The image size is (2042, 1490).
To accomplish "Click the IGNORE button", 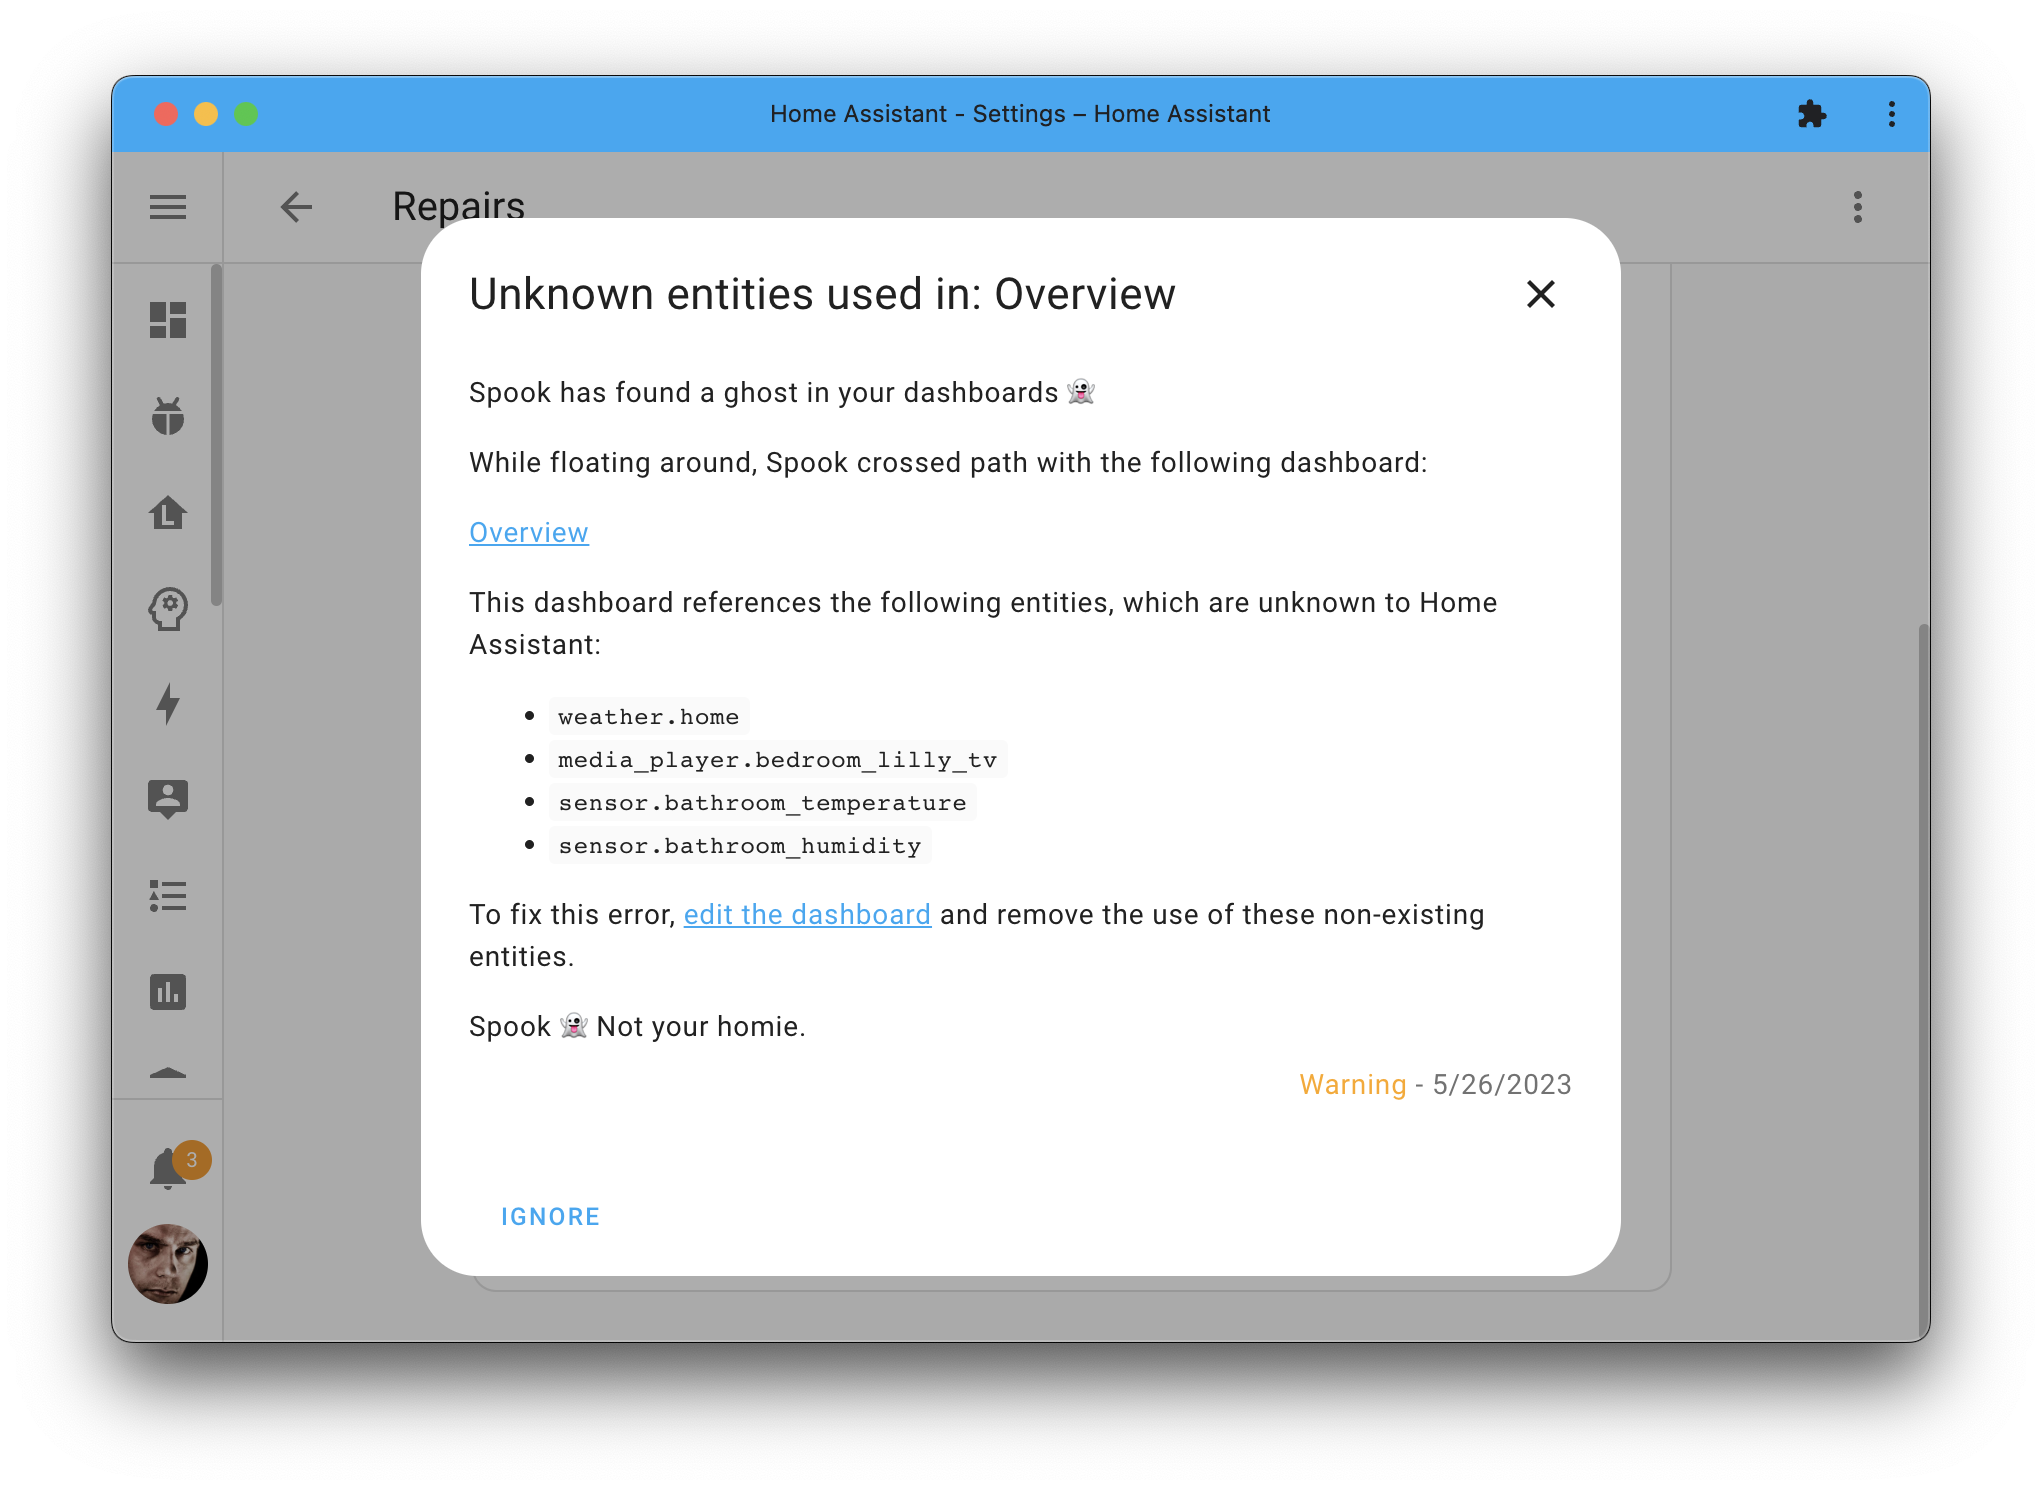I will [550, 1216].
